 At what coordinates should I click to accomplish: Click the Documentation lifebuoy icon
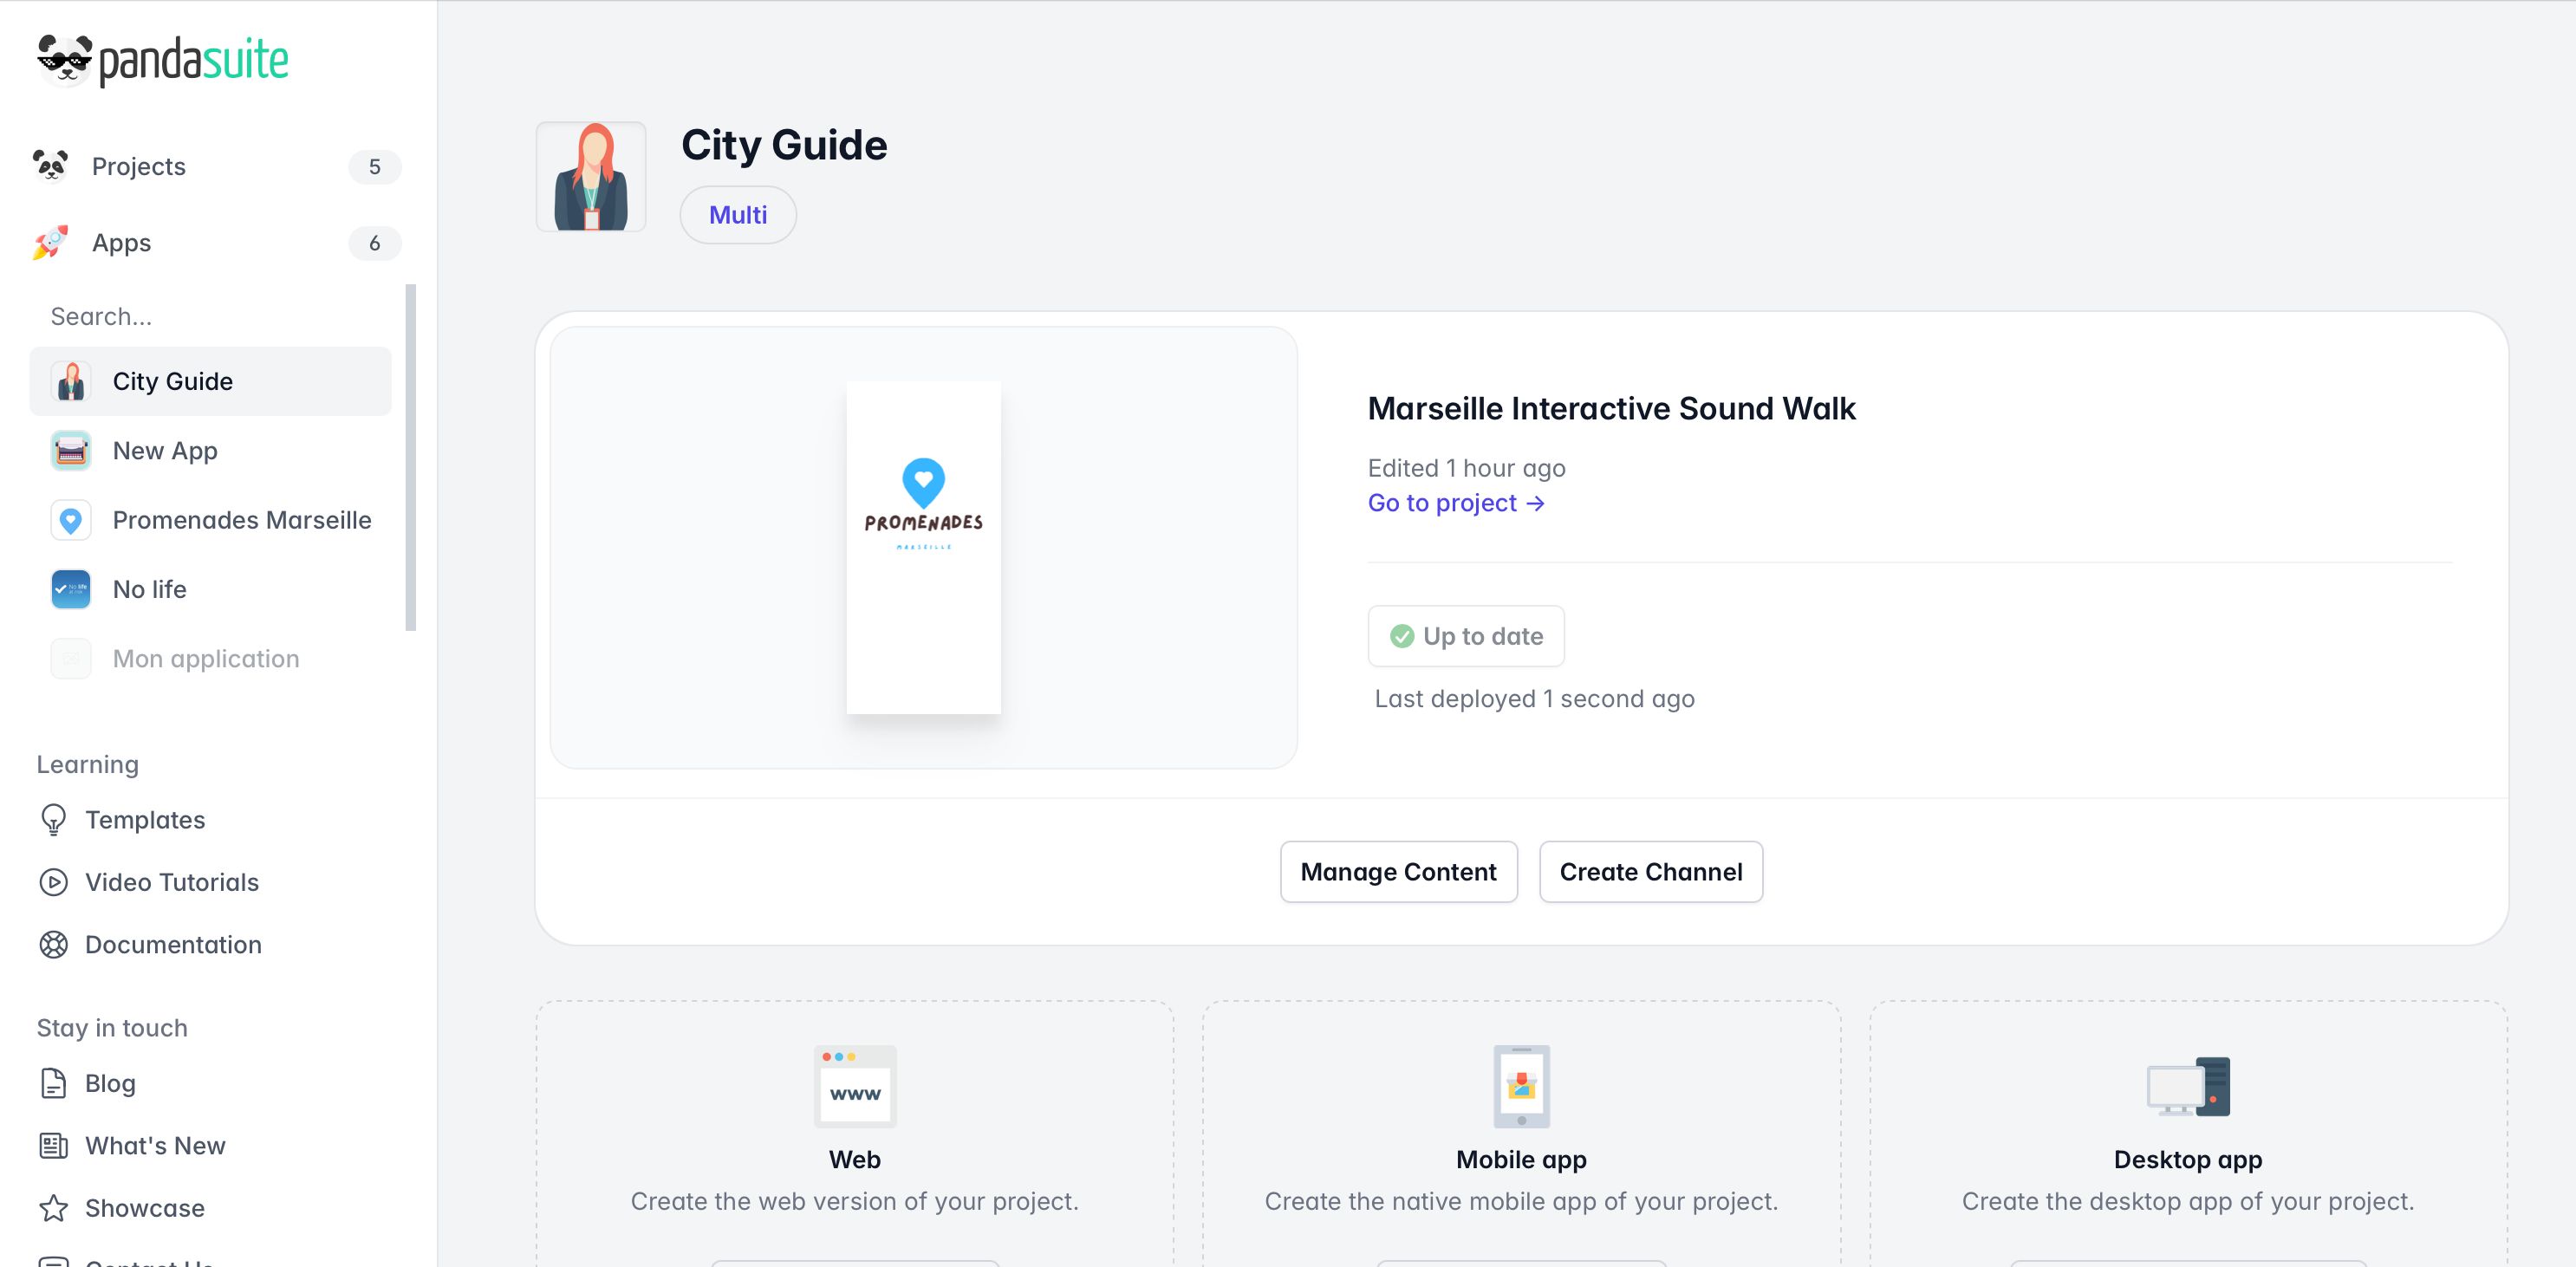(x=54, y=945)
